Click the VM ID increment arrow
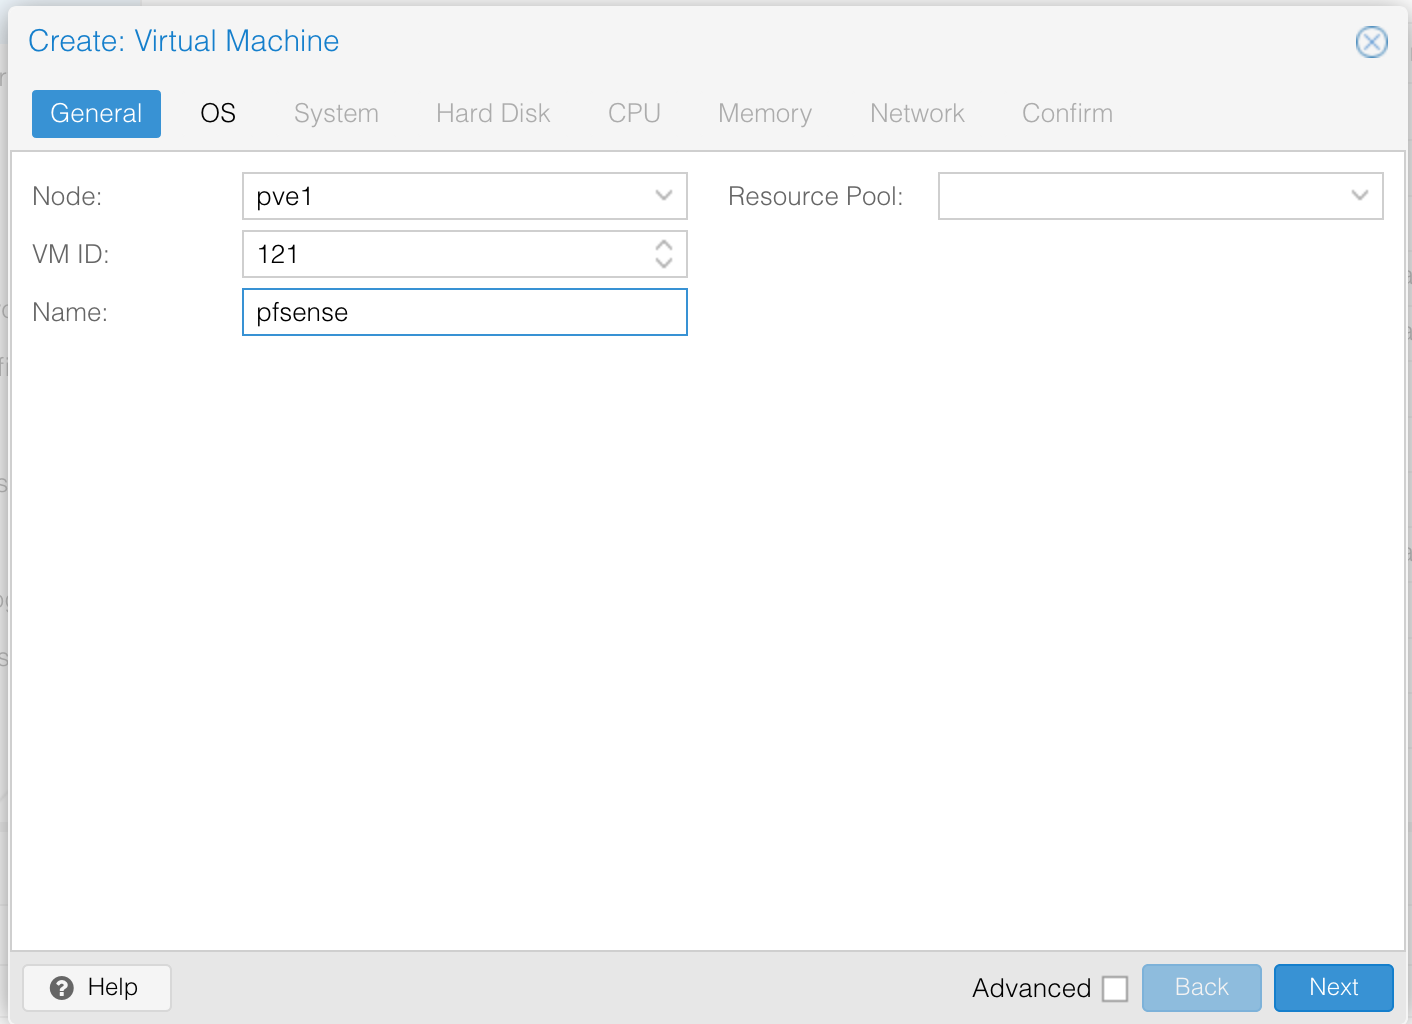1412x1024 pixels. 663,246
